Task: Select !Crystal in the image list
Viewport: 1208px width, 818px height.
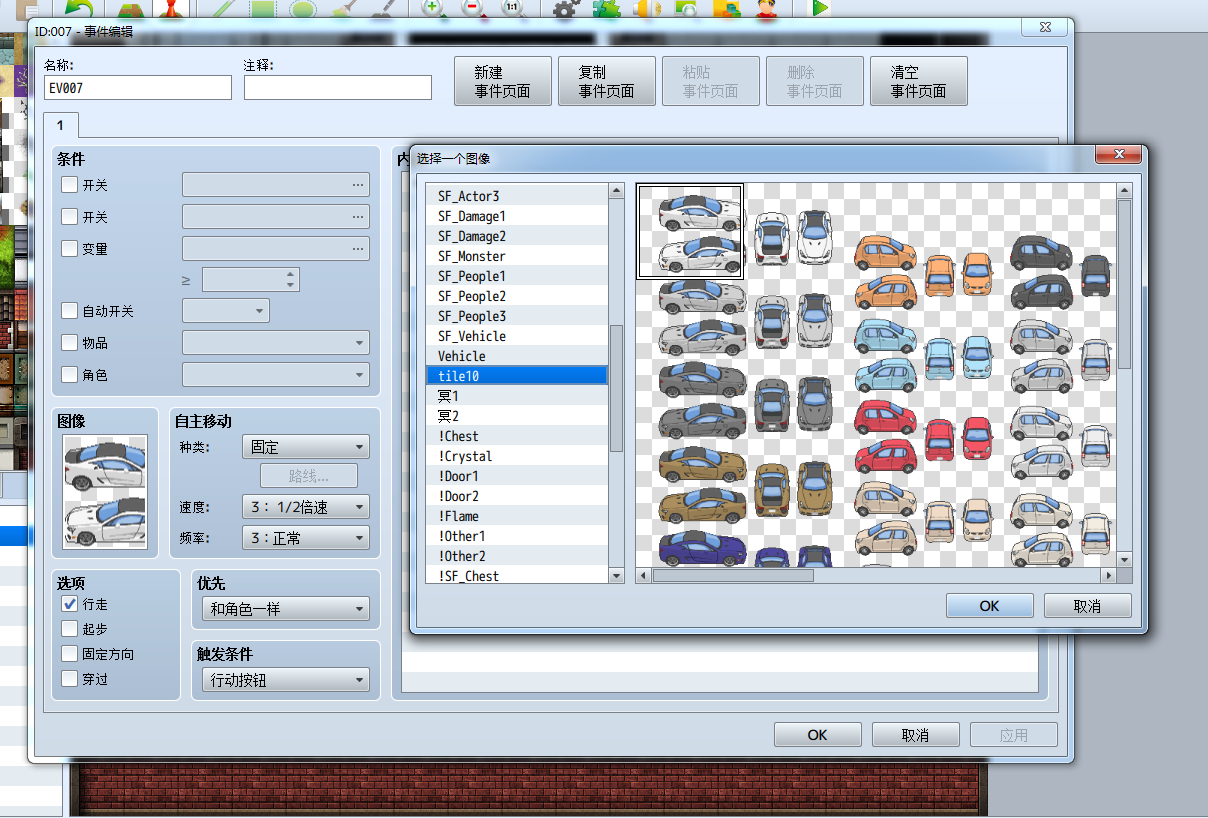Action: (517, 456)
